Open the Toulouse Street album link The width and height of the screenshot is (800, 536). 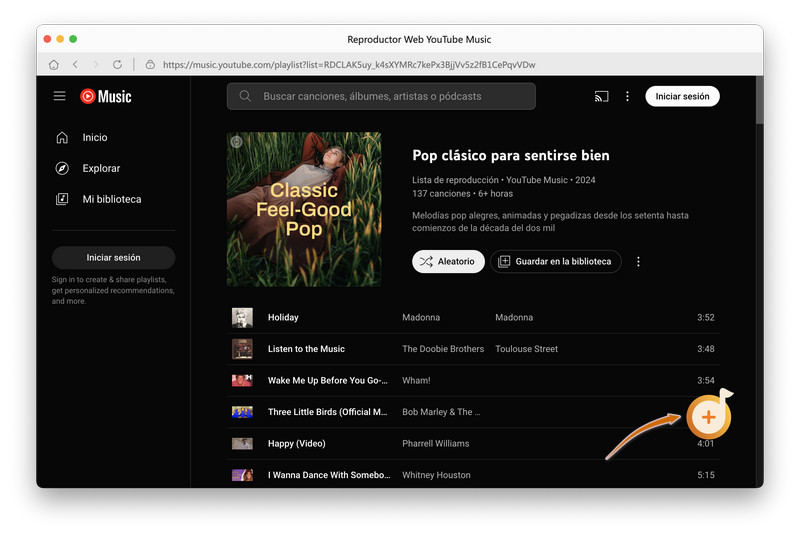coord(527,349)
